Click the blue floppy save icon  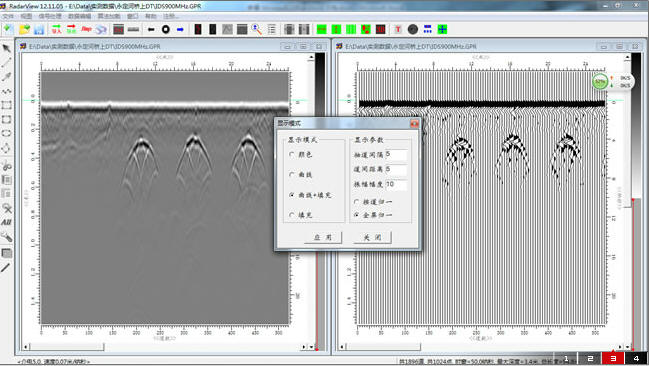point(39,29)
